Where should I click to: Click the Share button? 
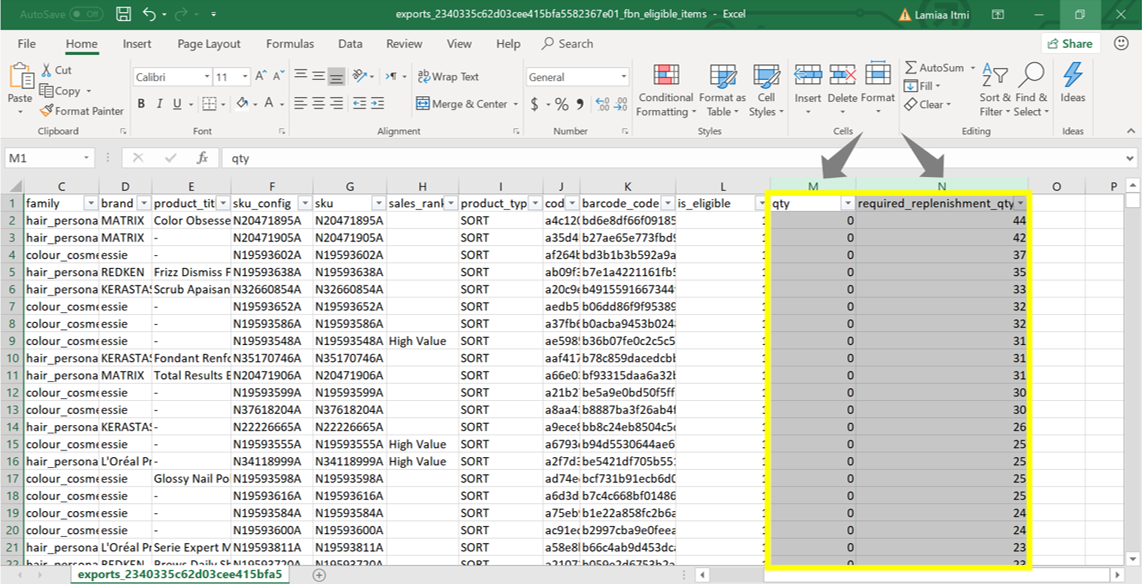coord(1070,44)
